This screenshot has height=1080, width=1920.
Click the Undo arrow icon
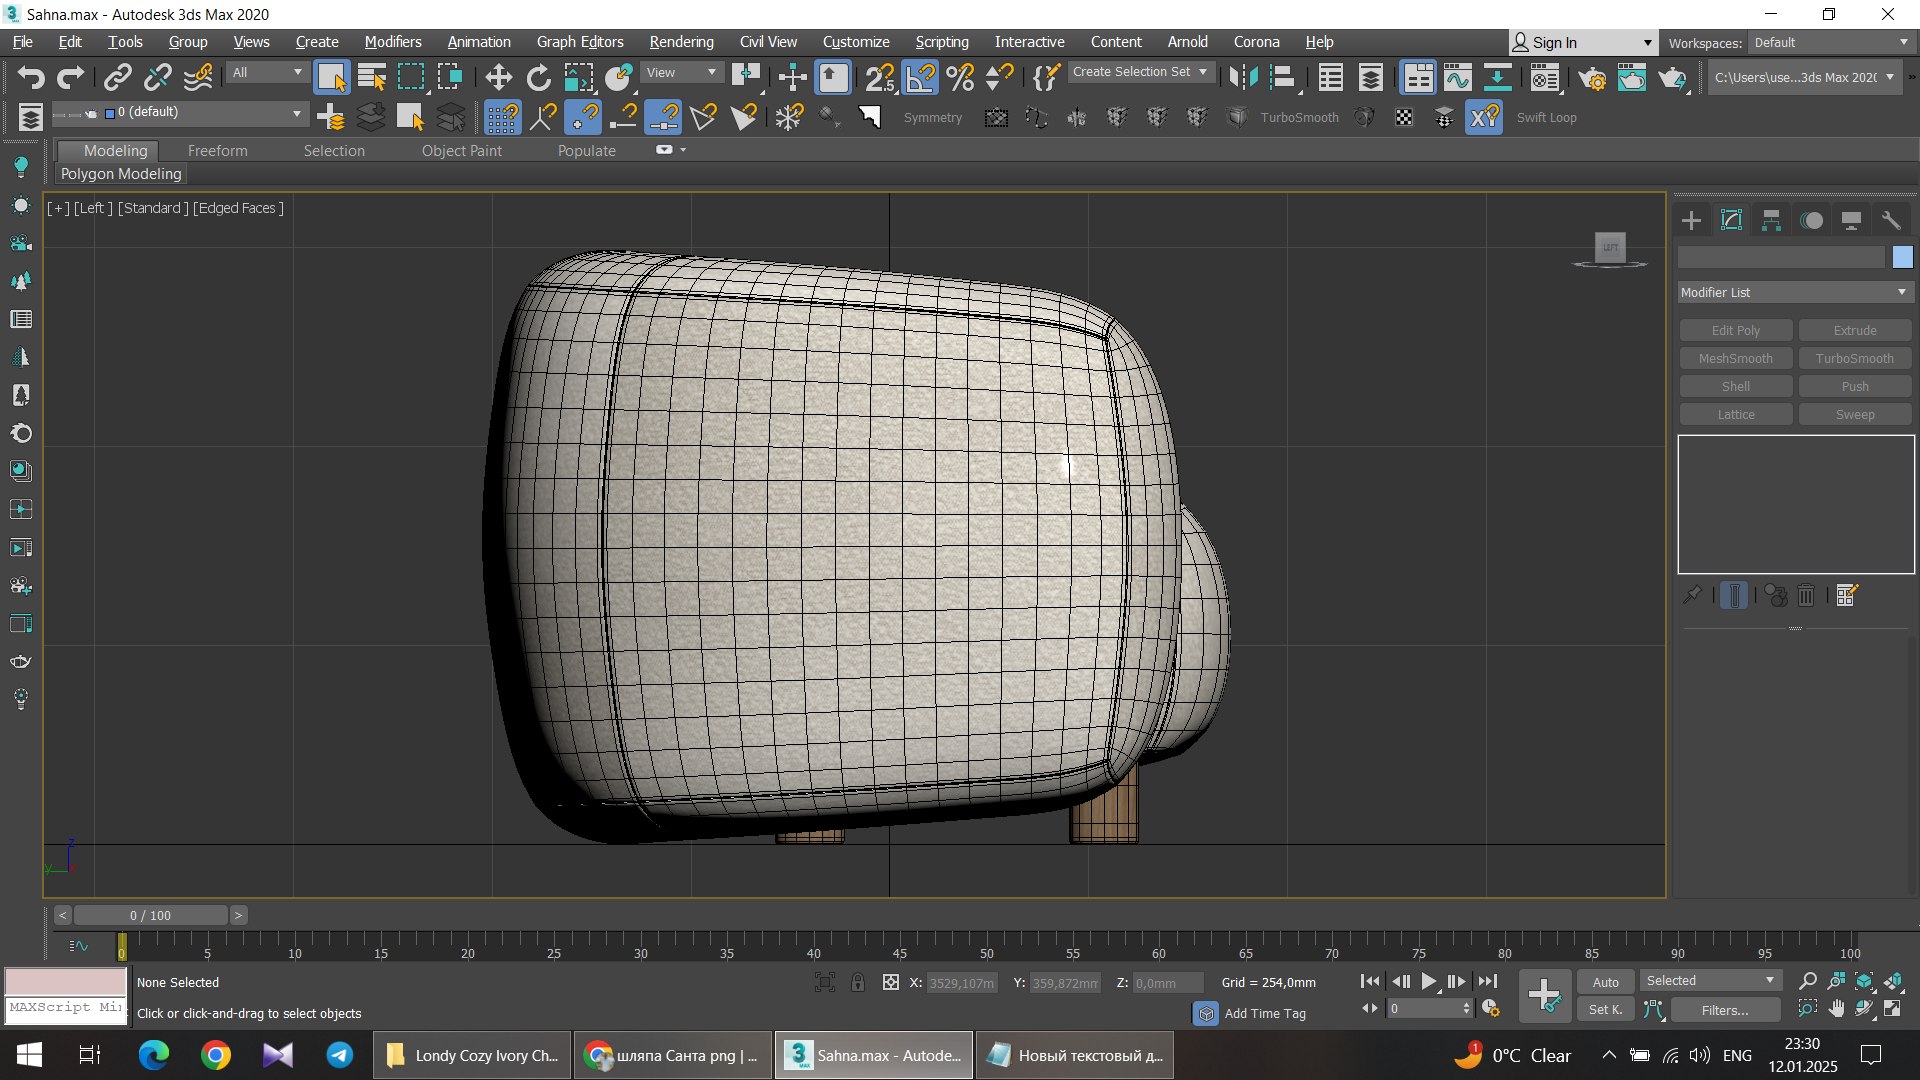(31, 78)
